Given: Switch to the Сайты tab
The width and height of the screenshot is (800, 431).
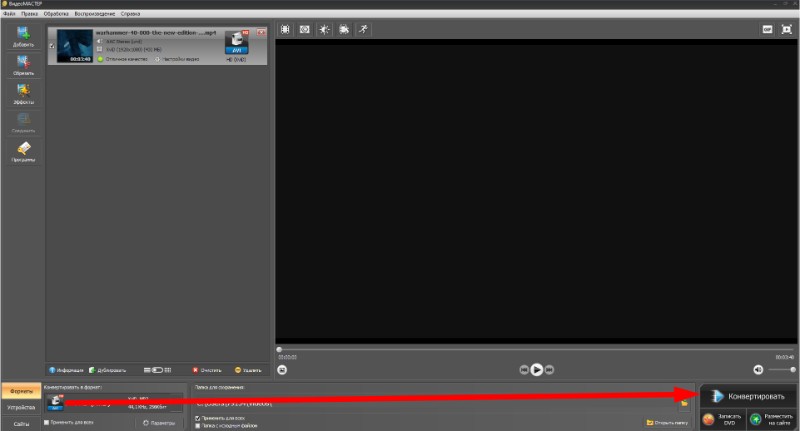Looking at the screenshot, I should 21,424.
